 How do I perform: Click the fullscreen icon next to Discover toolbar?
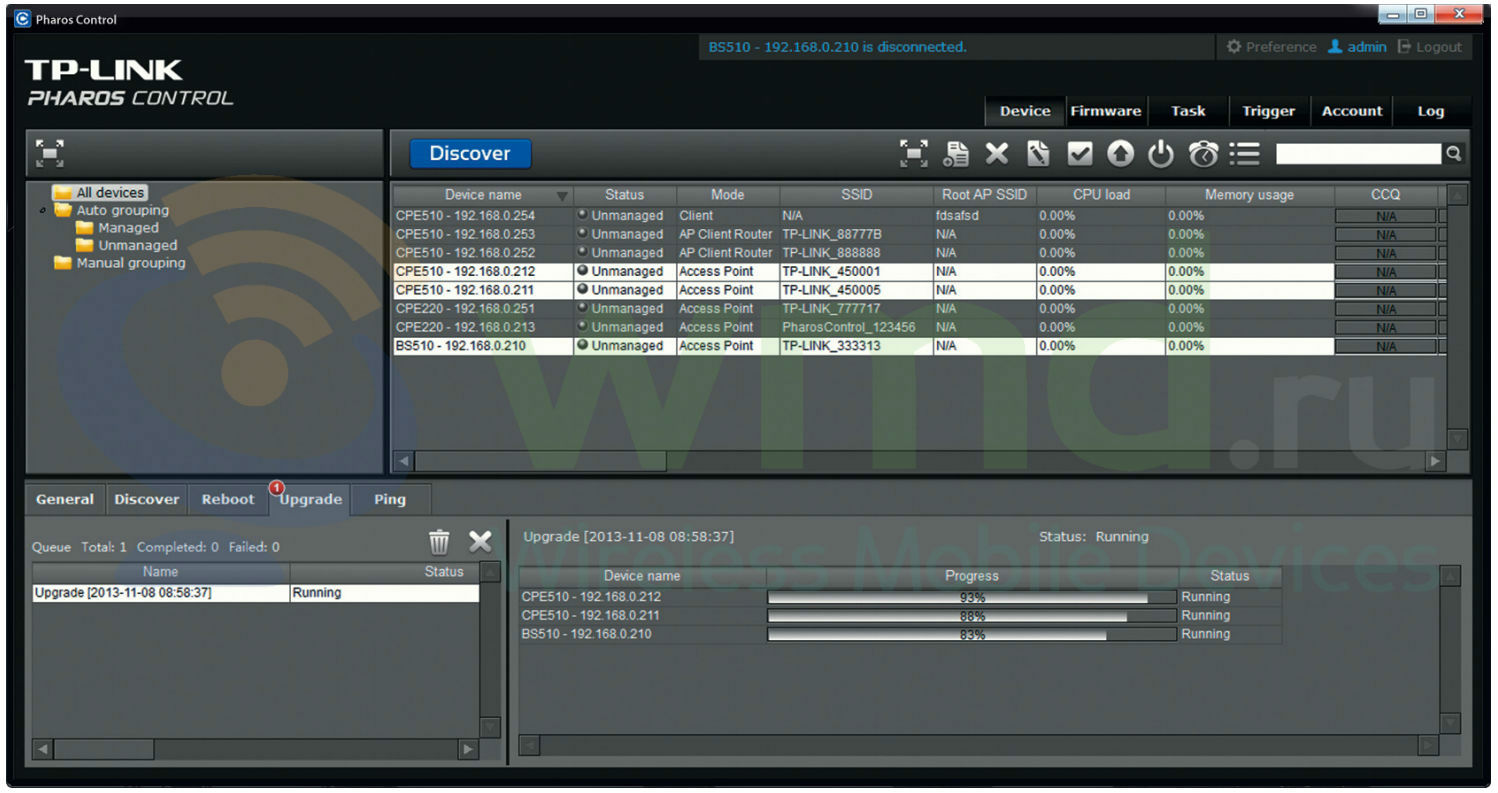pos(914,153)
